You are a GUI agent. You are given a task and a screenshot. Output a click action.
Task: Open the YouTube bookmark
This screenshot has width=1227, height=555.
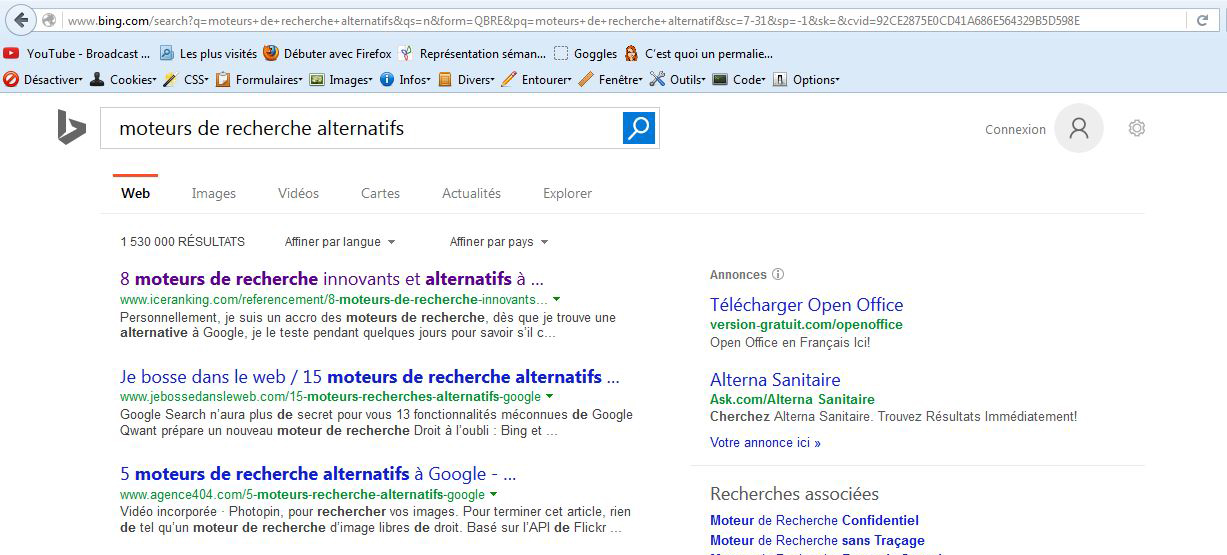(x=77, y=54)
